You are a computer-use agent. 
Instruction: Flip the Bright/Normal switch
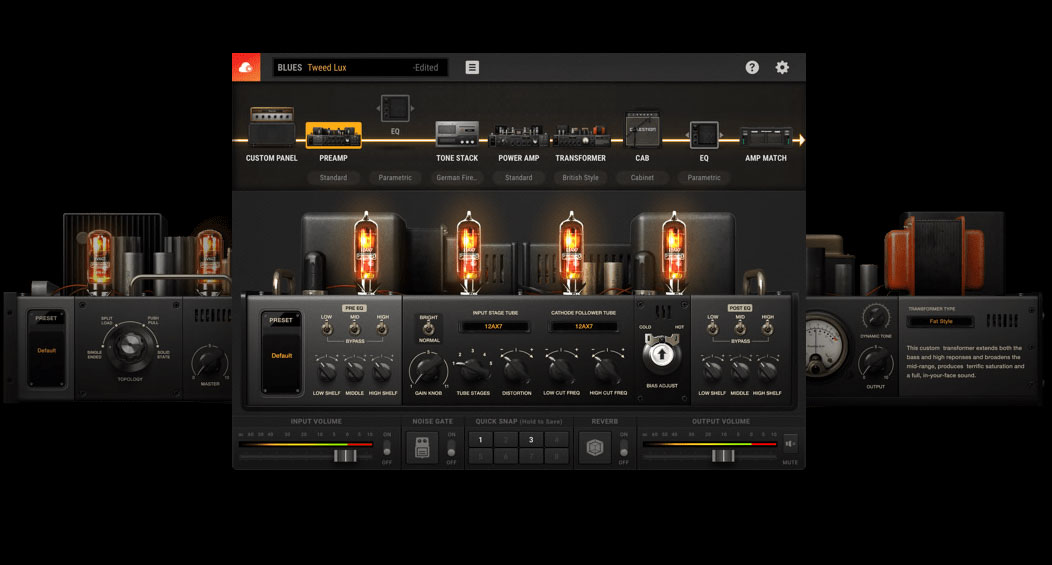[429, 328]
